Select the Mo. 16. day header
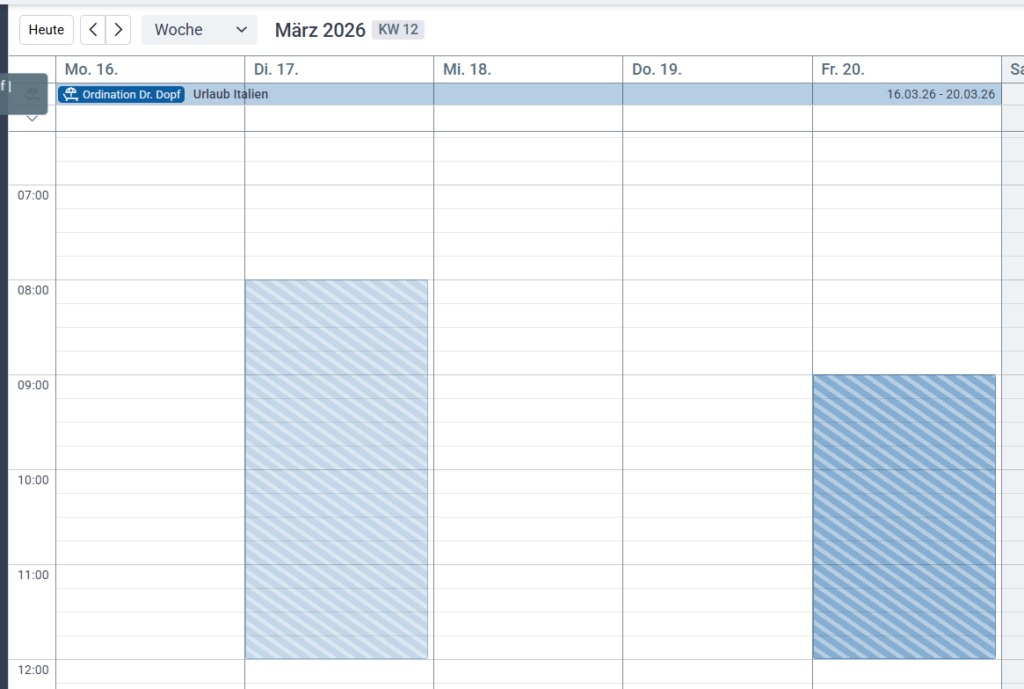Viewport: 1024px width, 689px height. pyautogui.click(x=91, y=69)
